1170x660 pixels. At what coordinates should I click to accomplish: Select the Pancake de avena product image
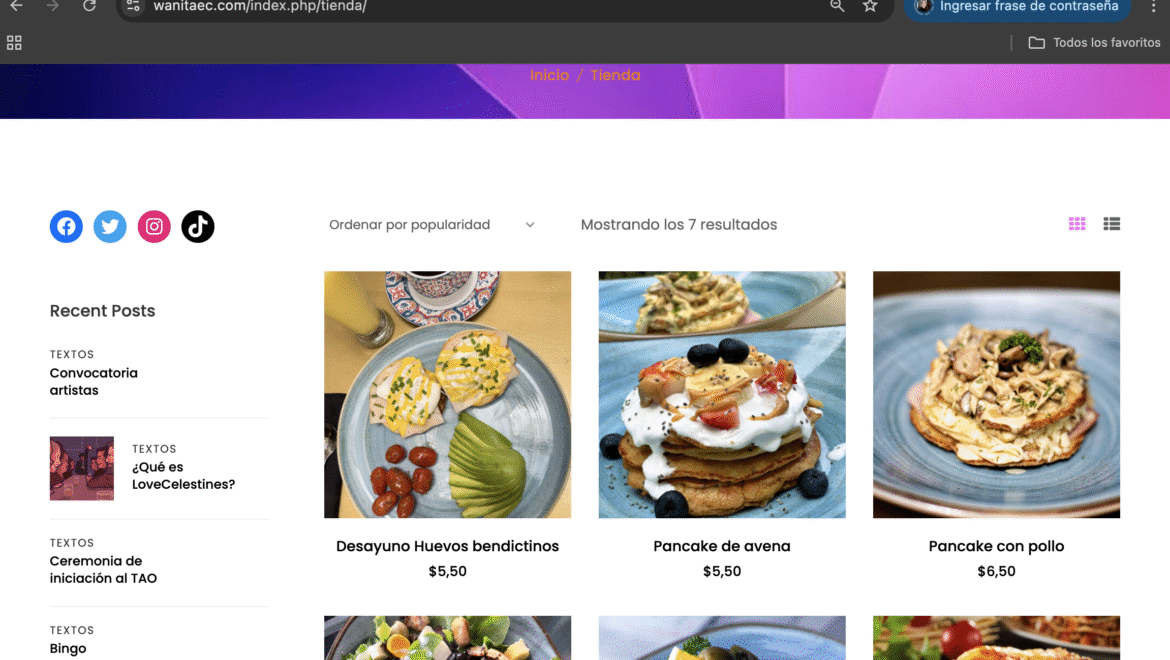click(722, 395)
